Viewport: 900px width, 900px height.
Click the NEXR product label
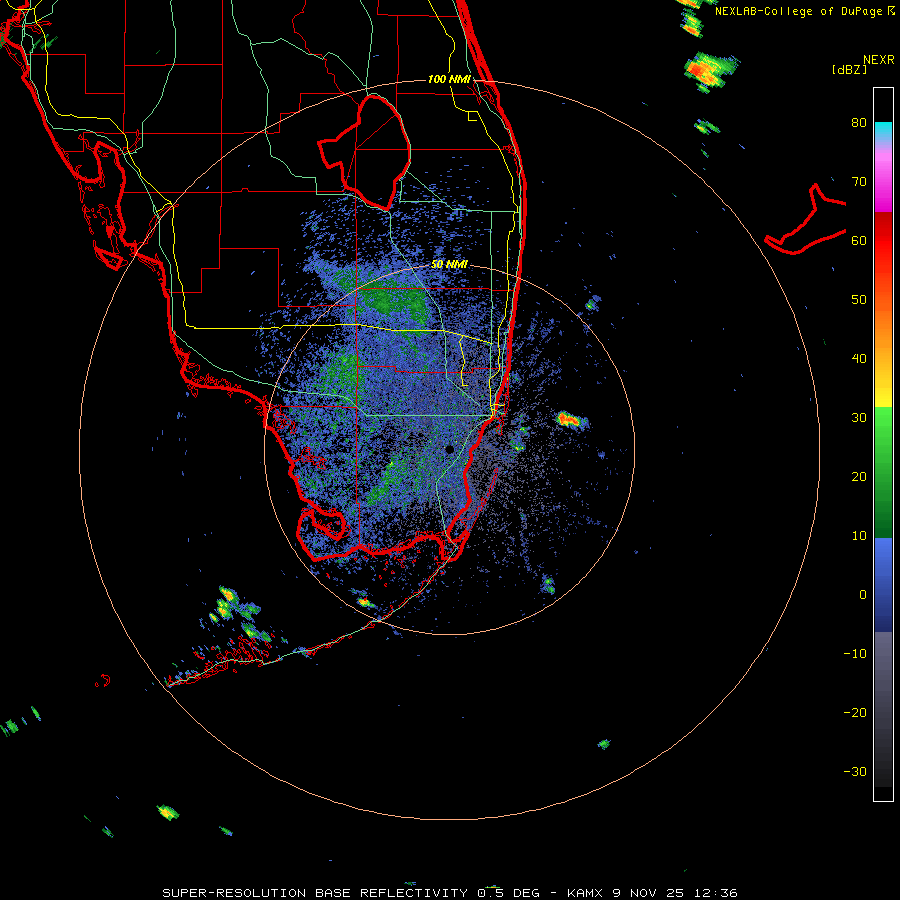pos(878,60)
